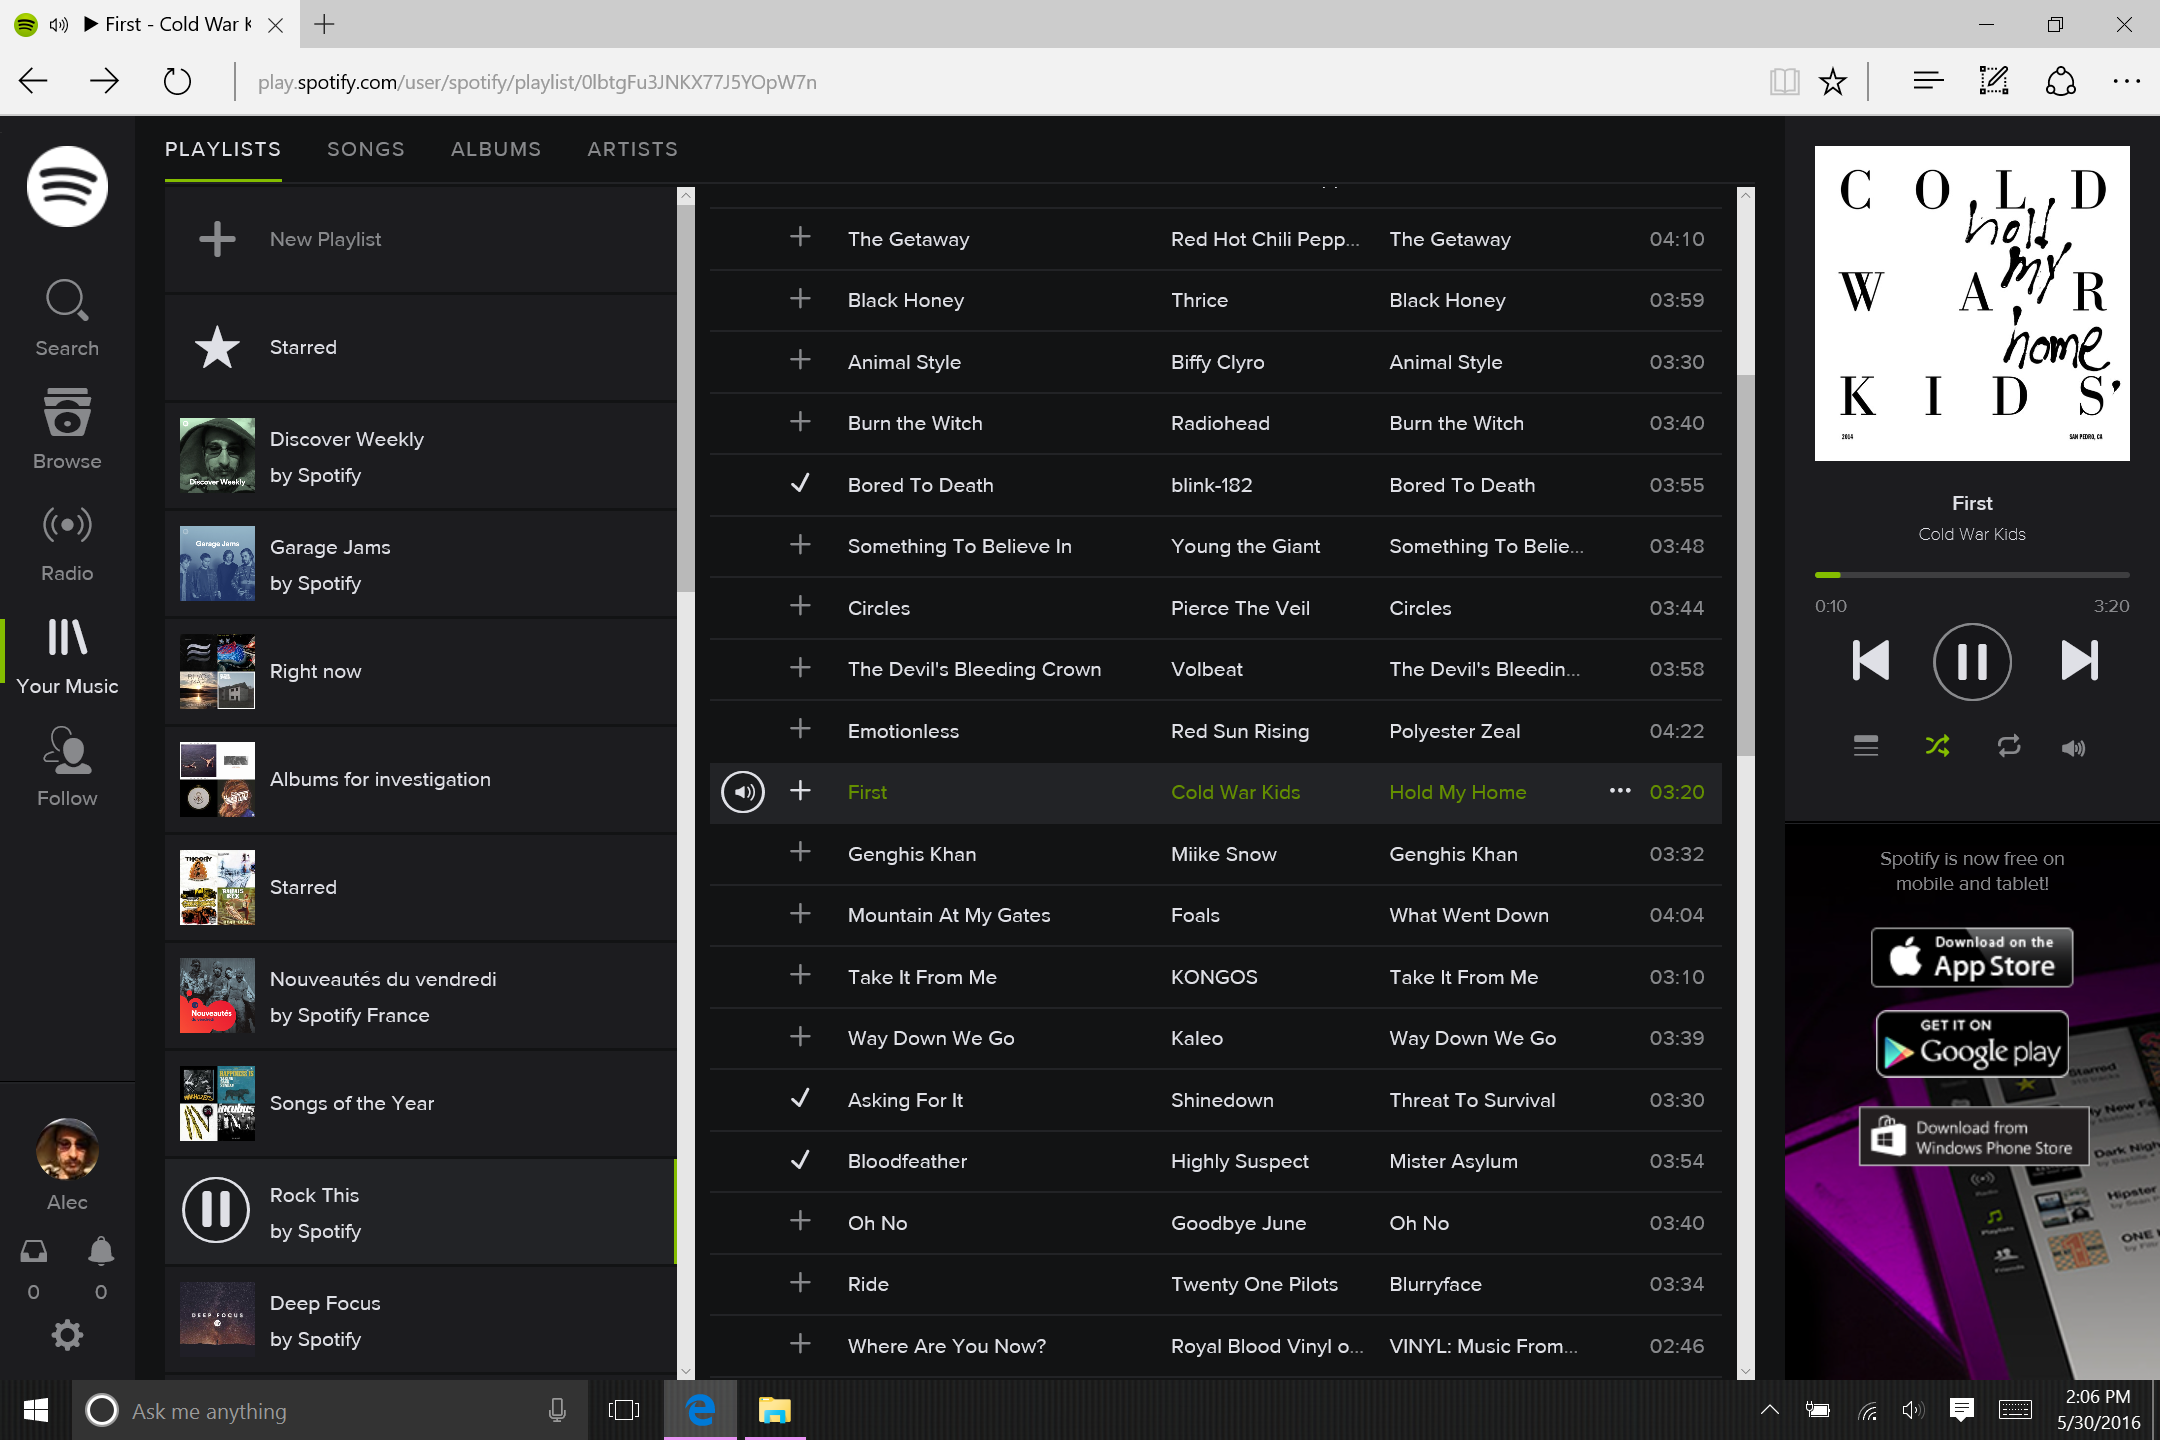Create a New Playlist
Viewport: 2160px width, 1440px height.
pyautogui.click(x=421, y=239)
